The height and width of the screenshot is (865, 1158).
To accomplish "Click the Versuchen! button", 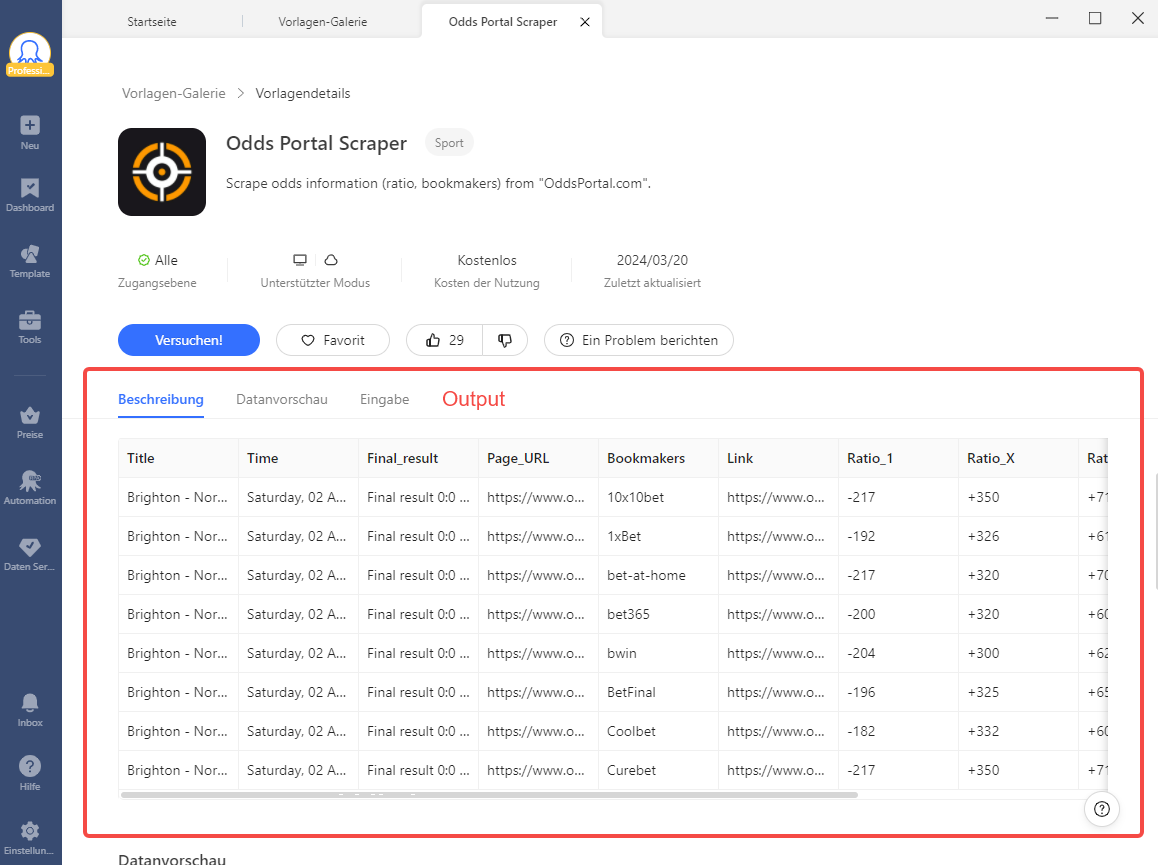I will (189, 340).
